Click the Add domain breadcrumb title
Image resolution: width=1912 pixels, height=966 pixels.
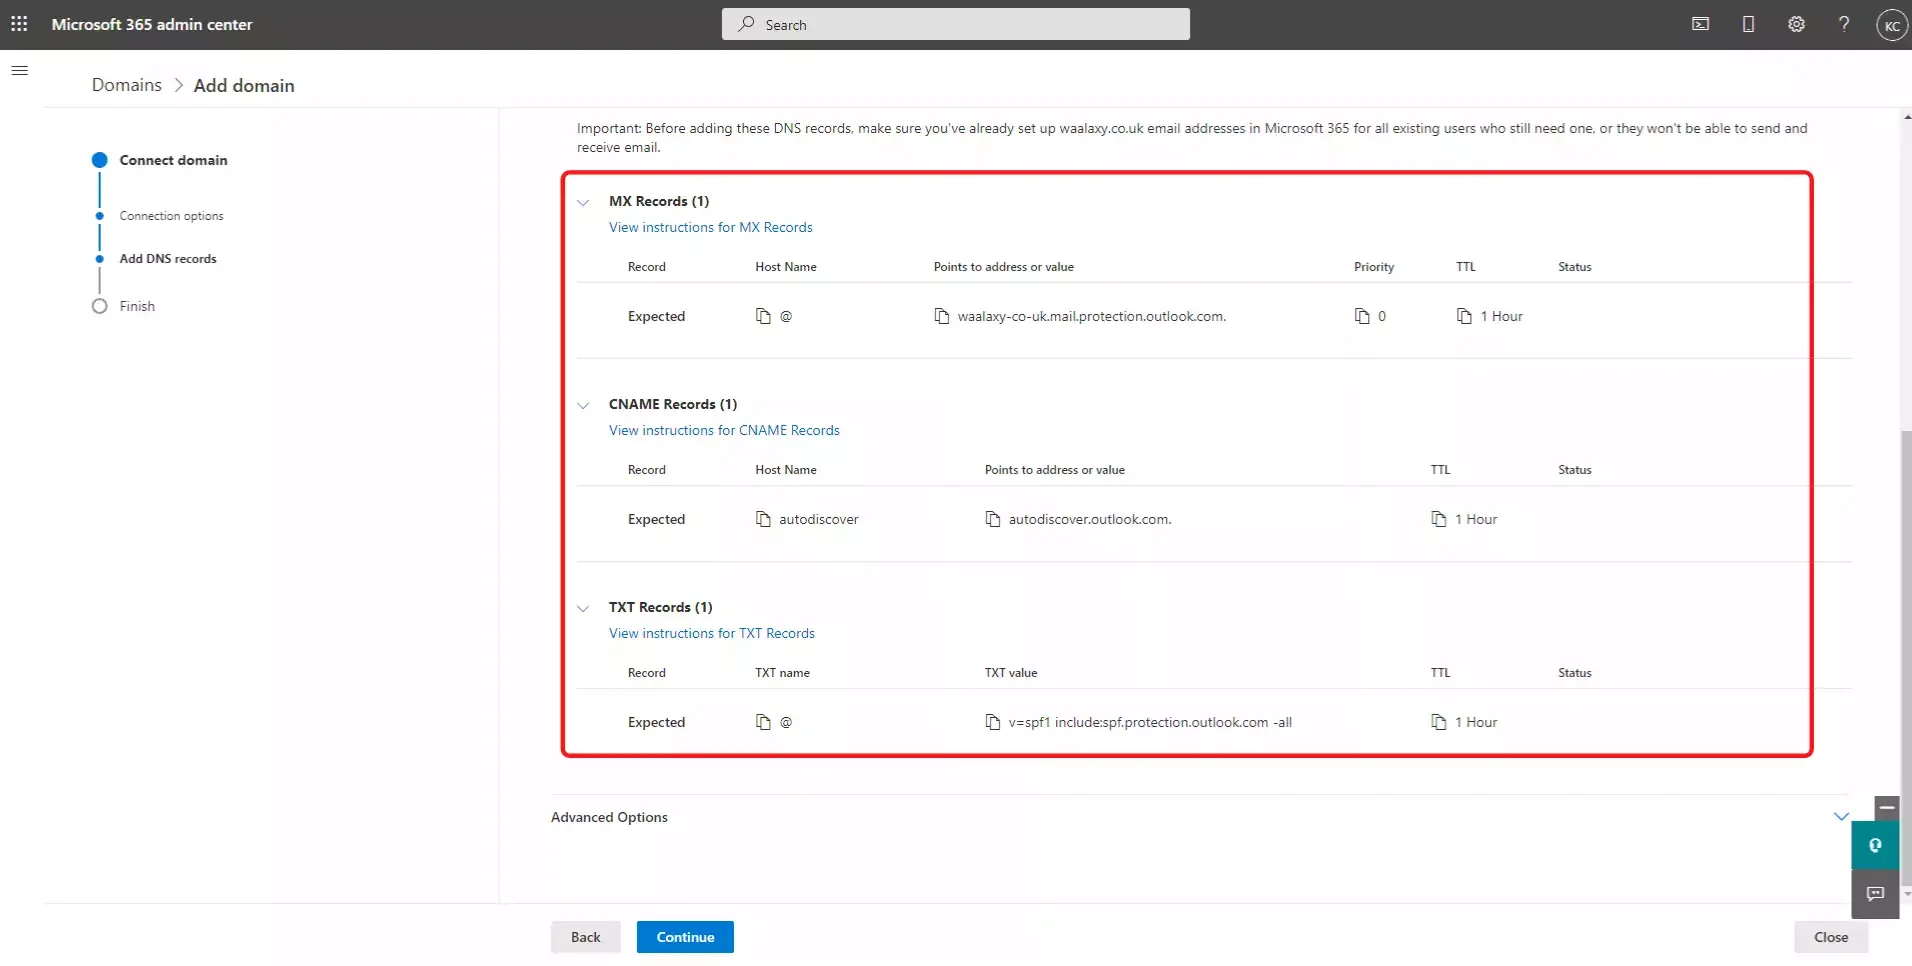pyautogui.click(x=244, y=85)
